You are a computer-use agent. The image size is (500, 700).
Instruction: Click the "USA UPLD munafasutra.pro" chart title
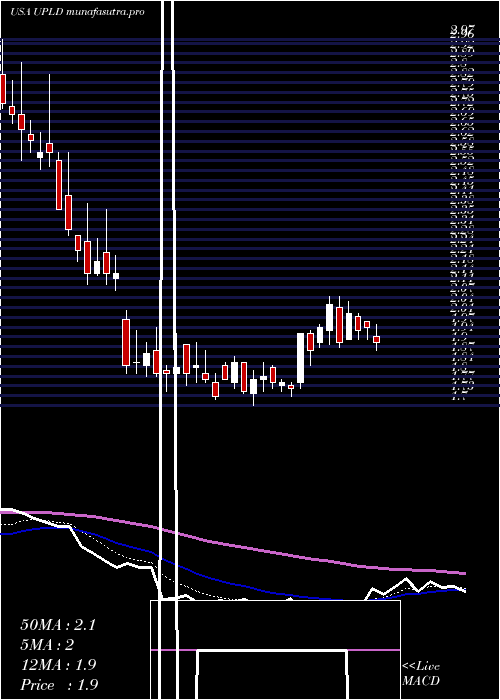click(x=77, y=12)
